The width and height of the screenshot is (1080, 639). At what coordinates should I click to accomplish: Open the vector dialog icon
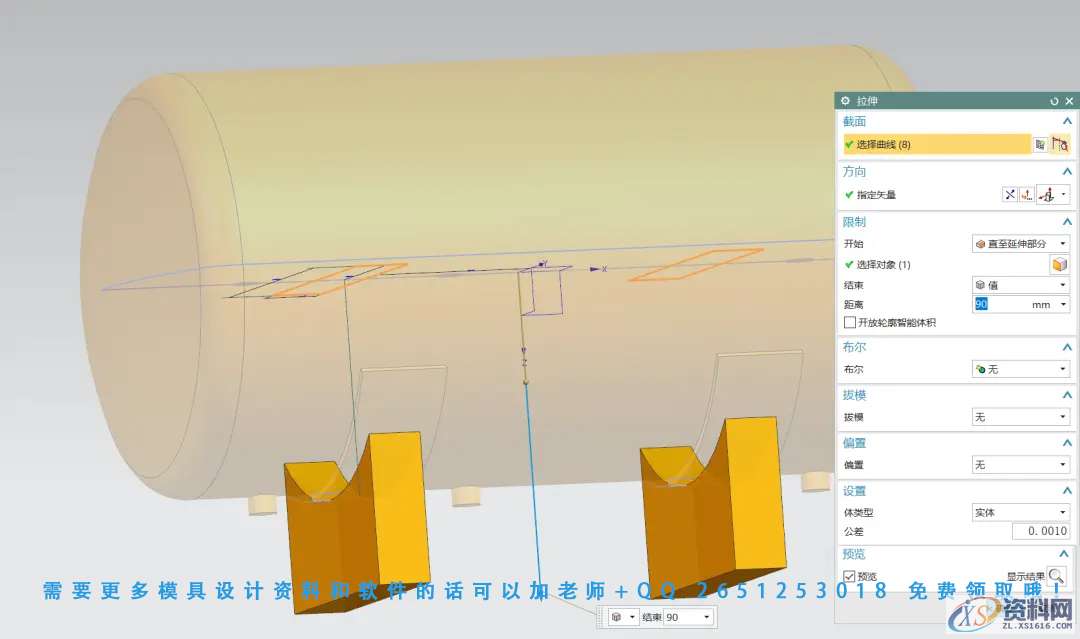click(x=1027, y=195)
